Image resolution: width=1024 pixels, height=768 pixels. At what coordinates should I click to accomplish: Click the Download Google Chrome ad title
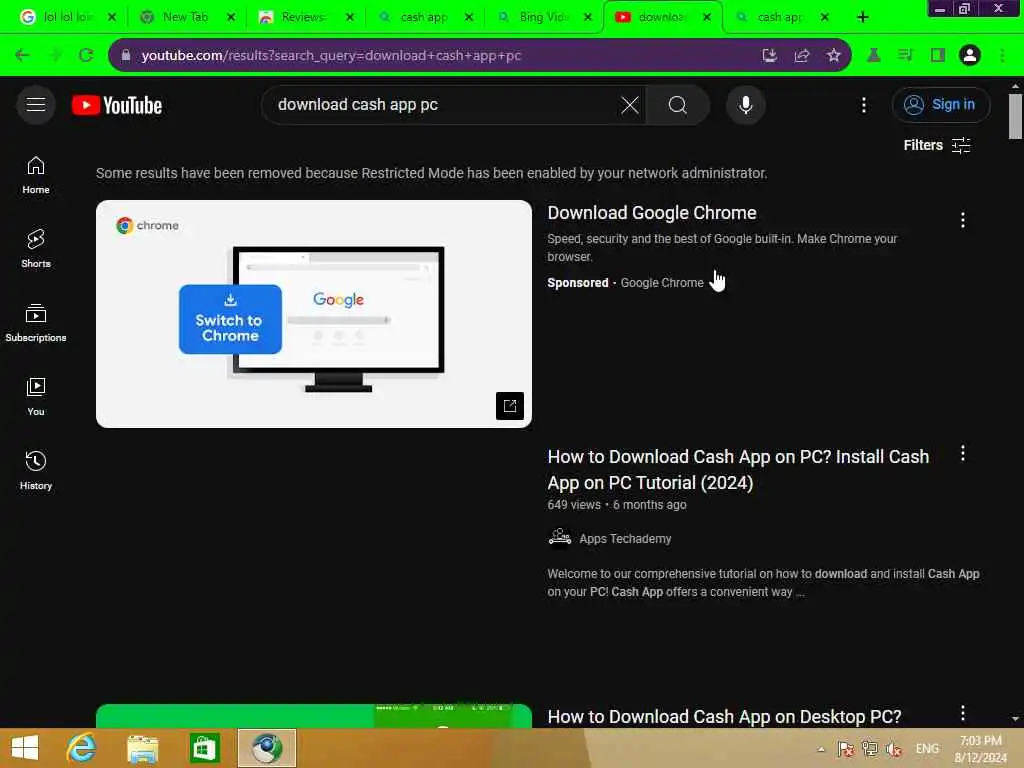[652, 213]
